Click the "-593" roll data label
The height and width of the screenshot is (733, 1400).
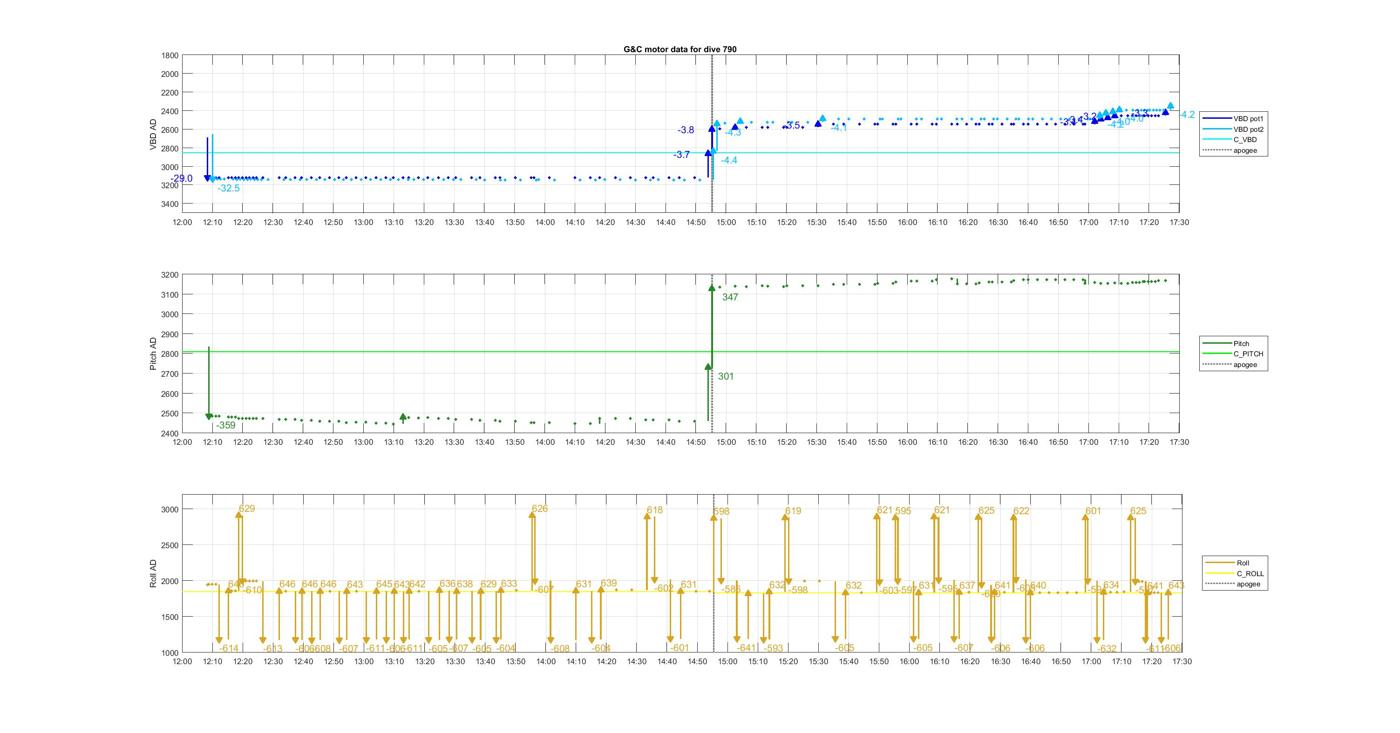click(x=773, y=648)
